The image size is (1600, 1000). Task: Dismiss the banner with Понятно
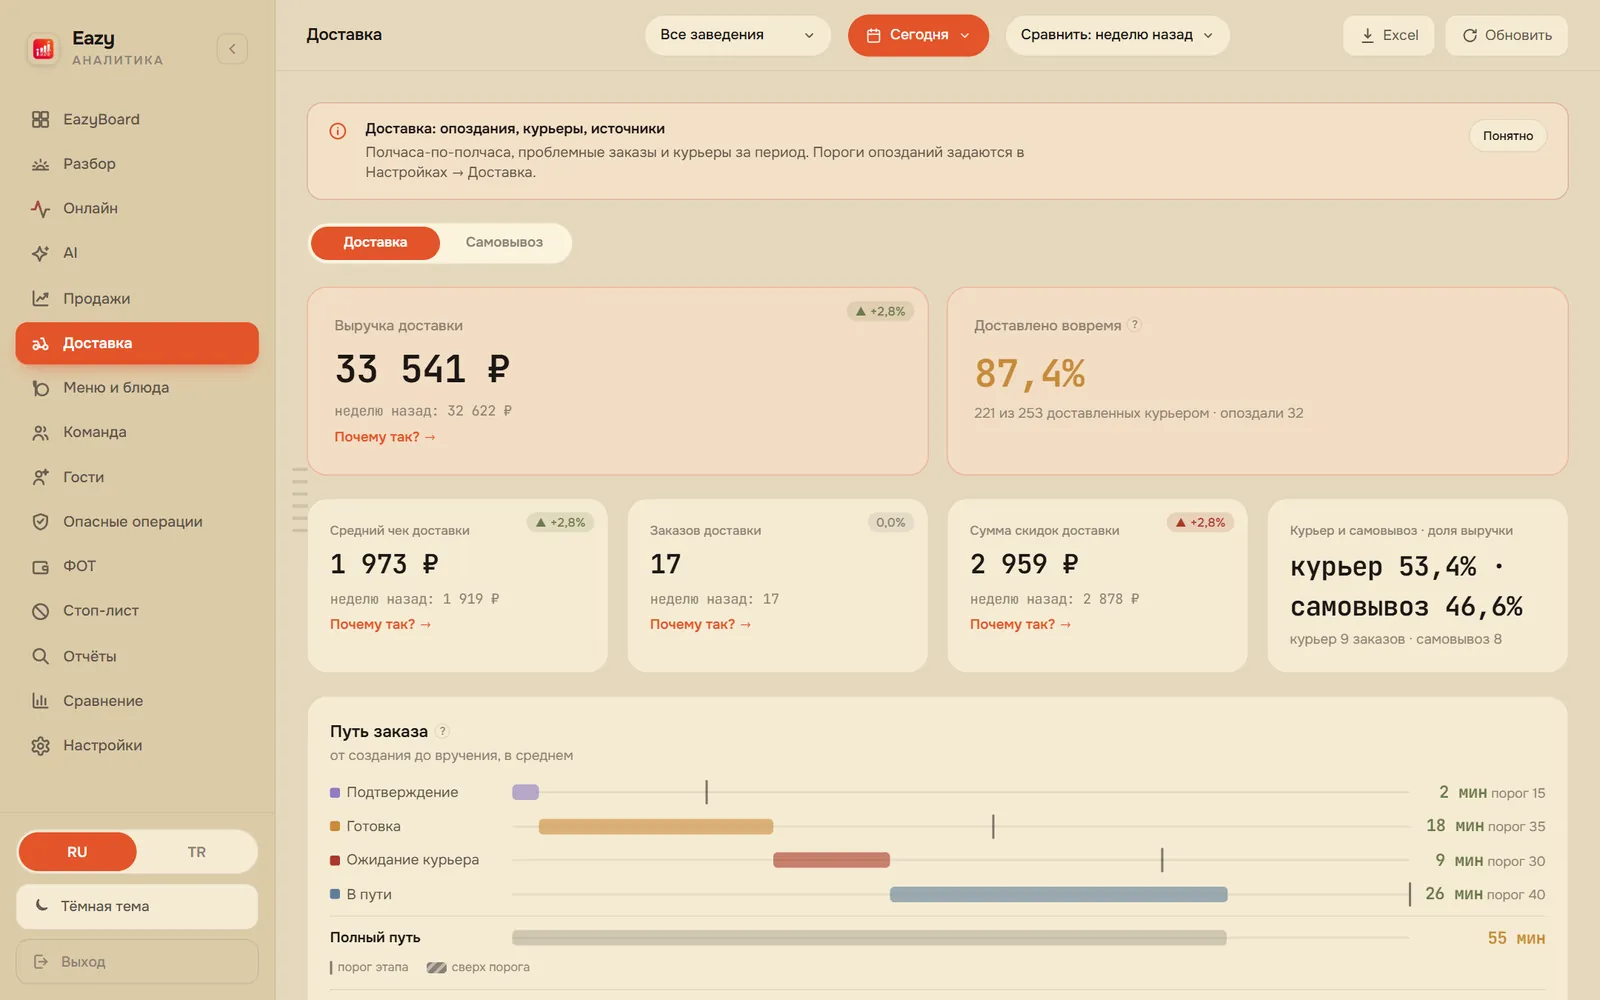pyautogui.click(x=1508, y=136)
